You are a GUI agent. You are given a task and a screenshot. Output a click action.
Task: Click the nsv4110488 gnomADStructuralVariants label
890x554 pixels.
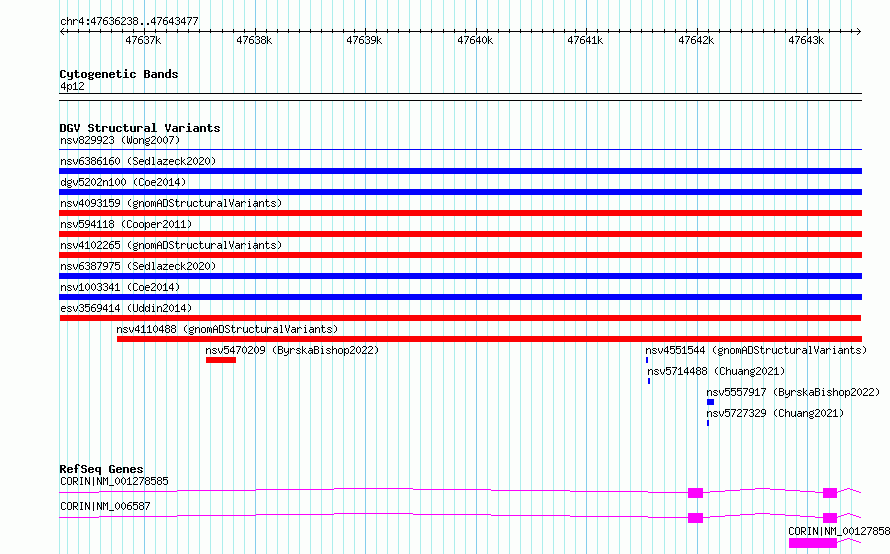pos(227,329)
